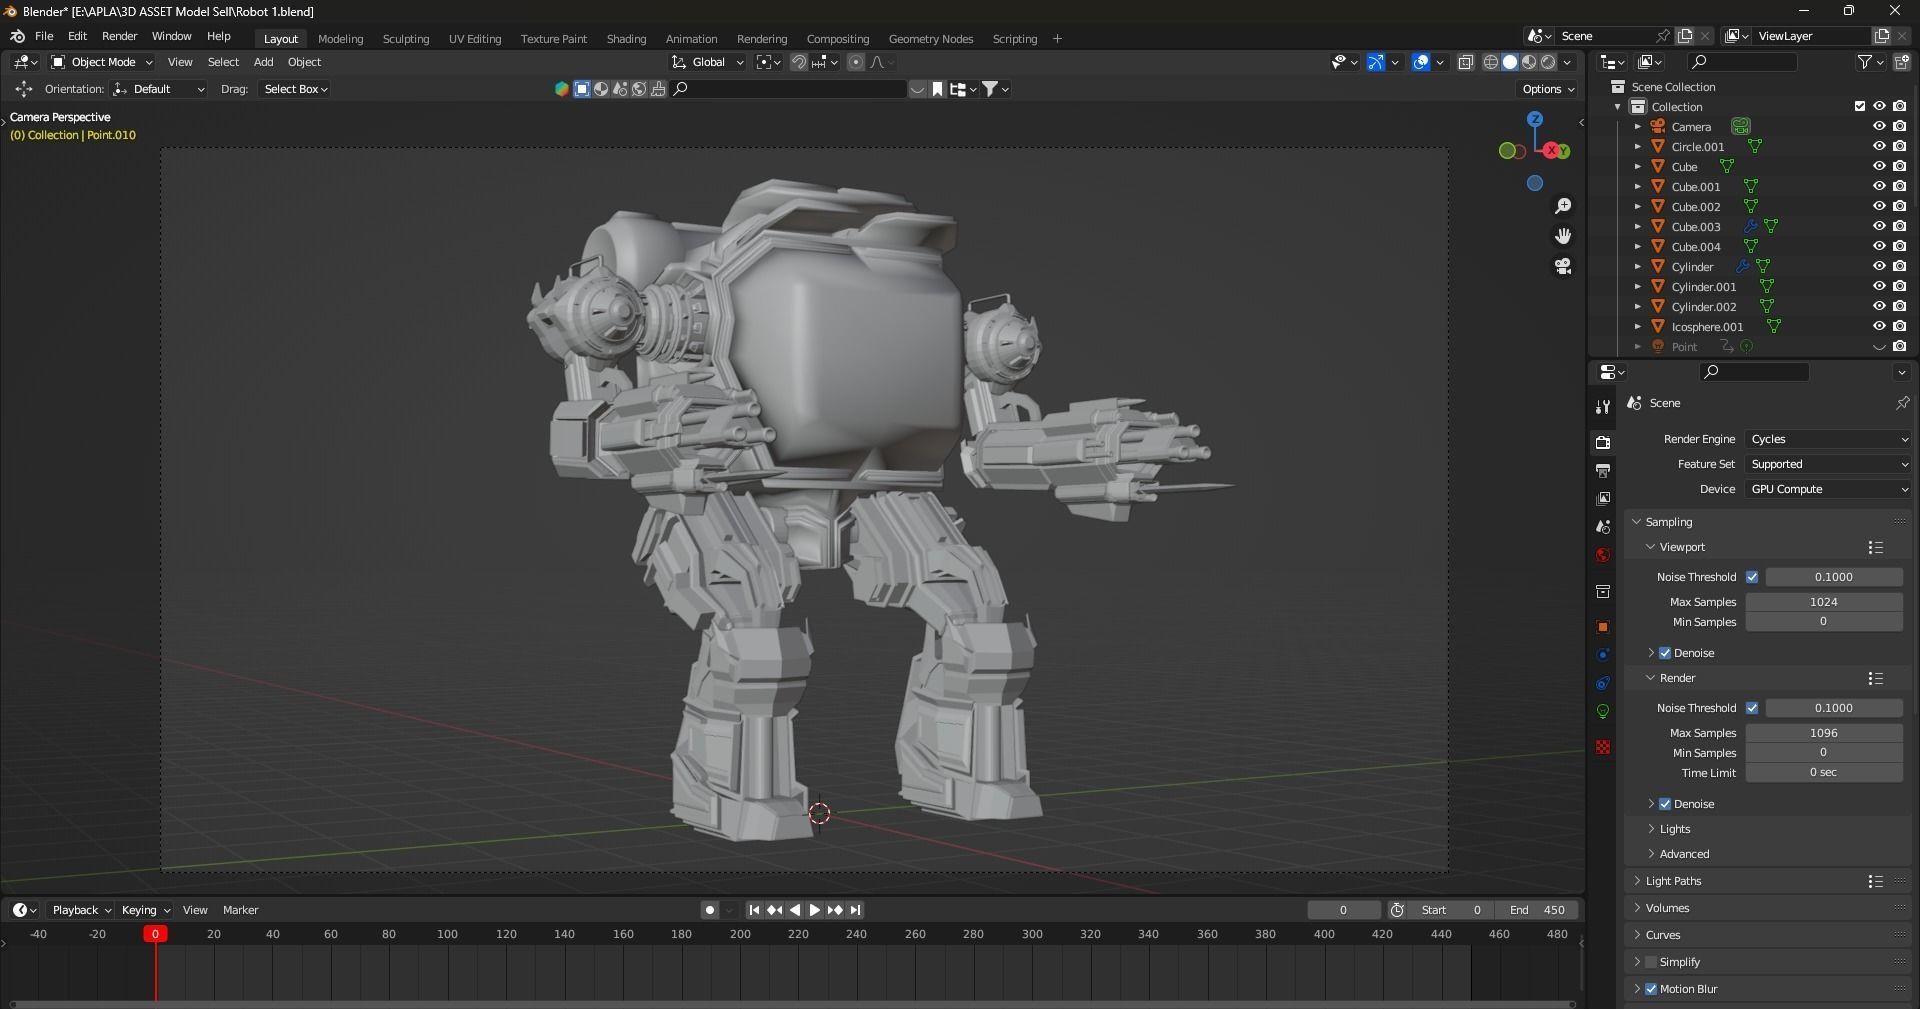Open the Tool properties tab icon
The height and width of the screenshot is (1009, 1920).
(x=1603, y=406)
